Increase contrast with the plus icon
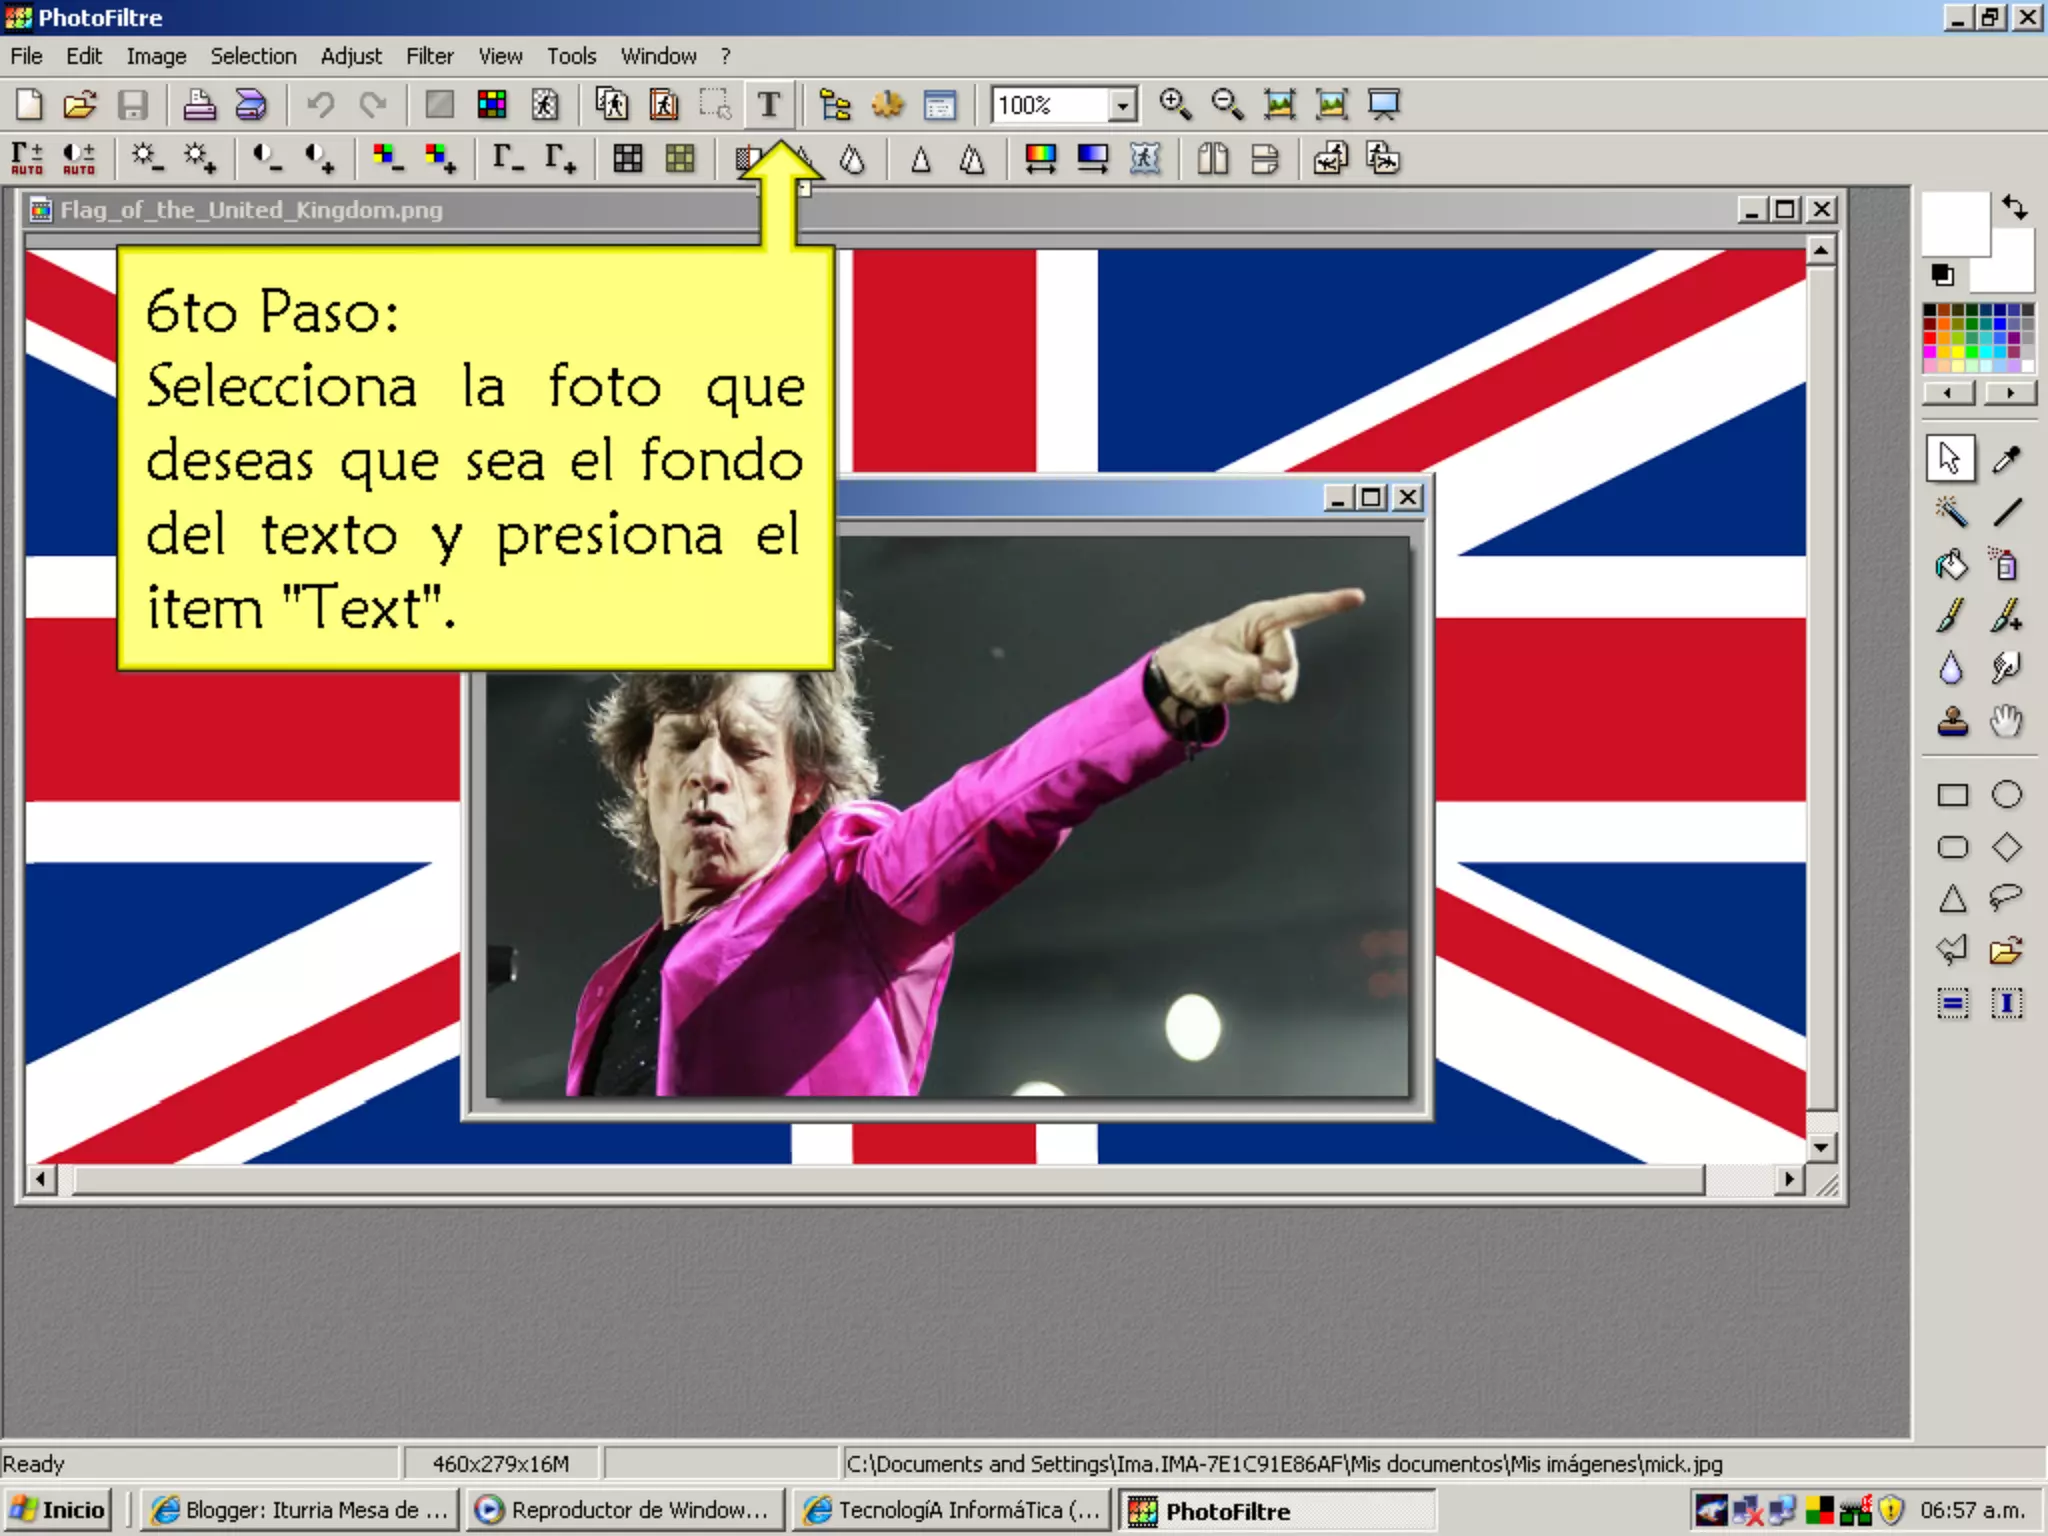2048x1536 pixels. point(320,158)
